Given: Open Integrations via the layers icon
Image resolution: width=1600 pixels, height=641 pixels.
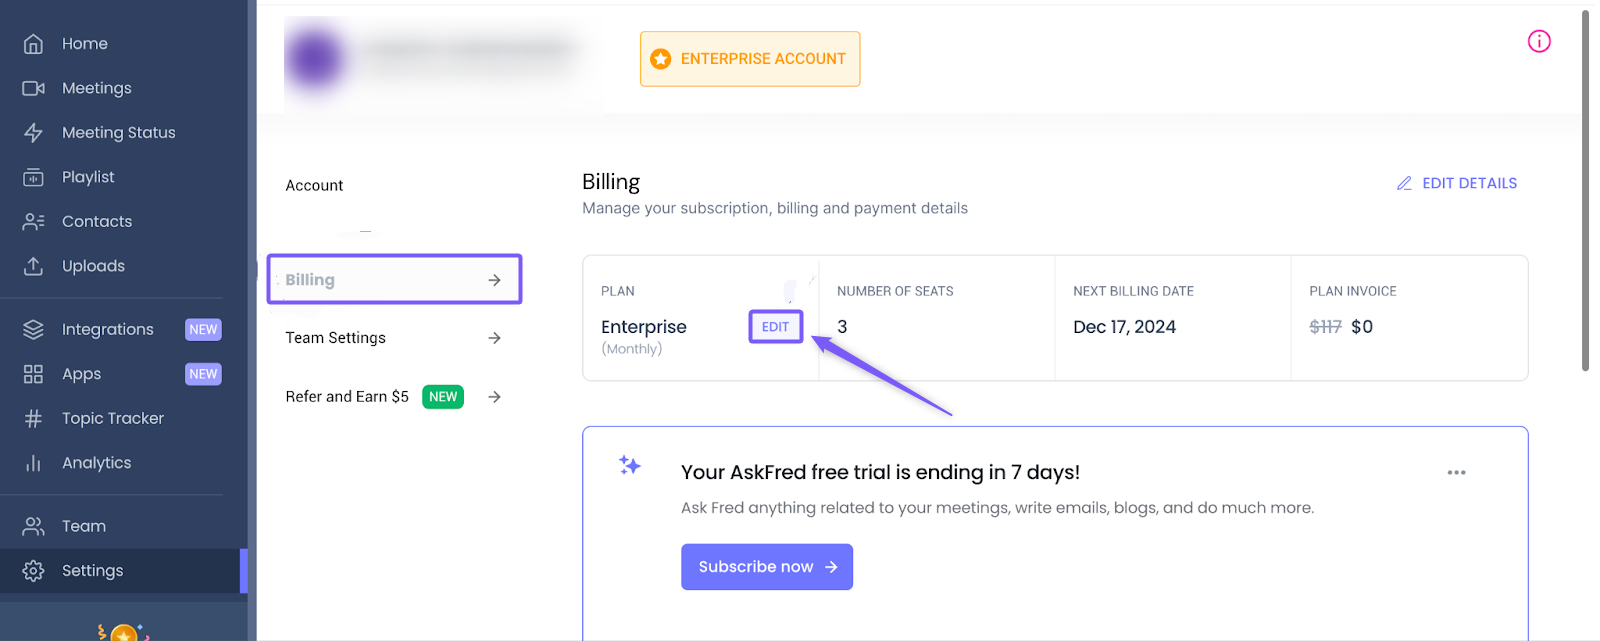Looking at the screenshot, I should [33, 329].
